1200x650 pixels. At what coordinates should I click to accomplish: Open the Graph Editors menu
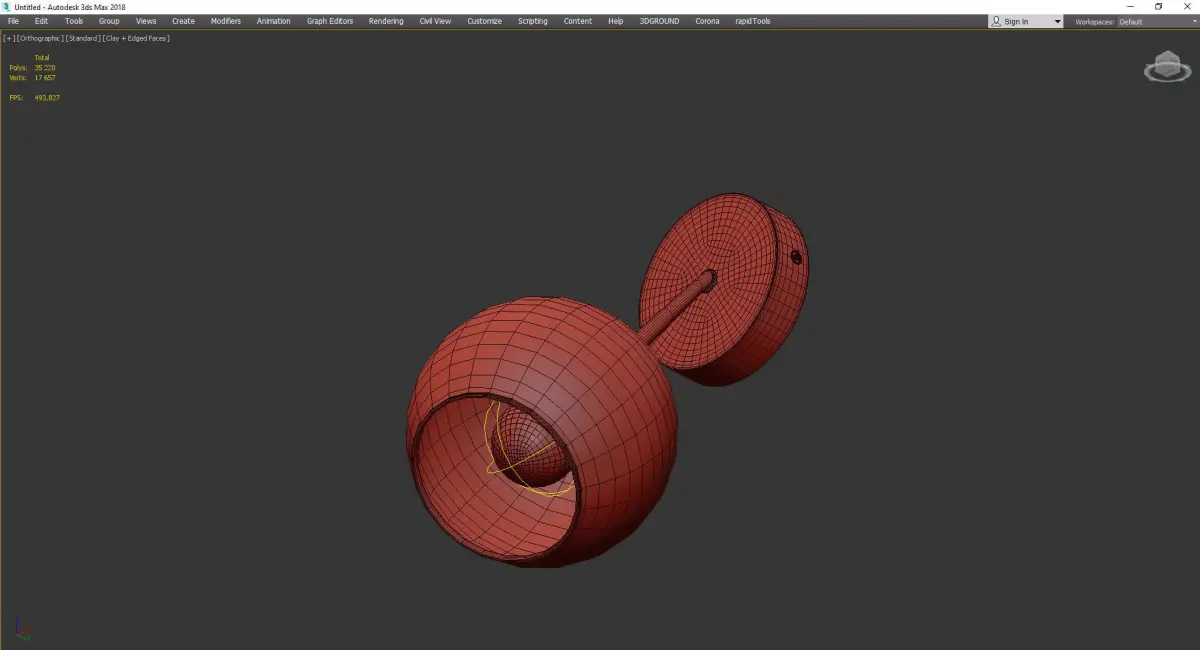(x=330, y=21)
